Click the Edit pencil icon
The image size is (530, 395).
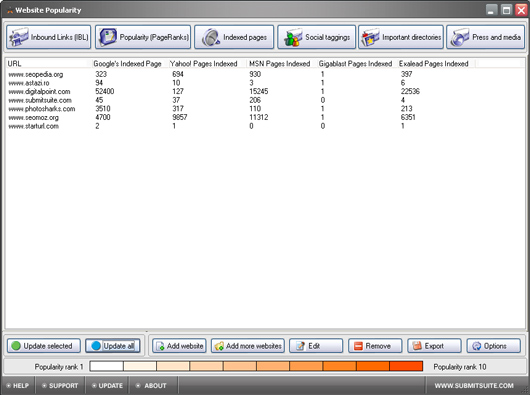(x=300, y=346)
